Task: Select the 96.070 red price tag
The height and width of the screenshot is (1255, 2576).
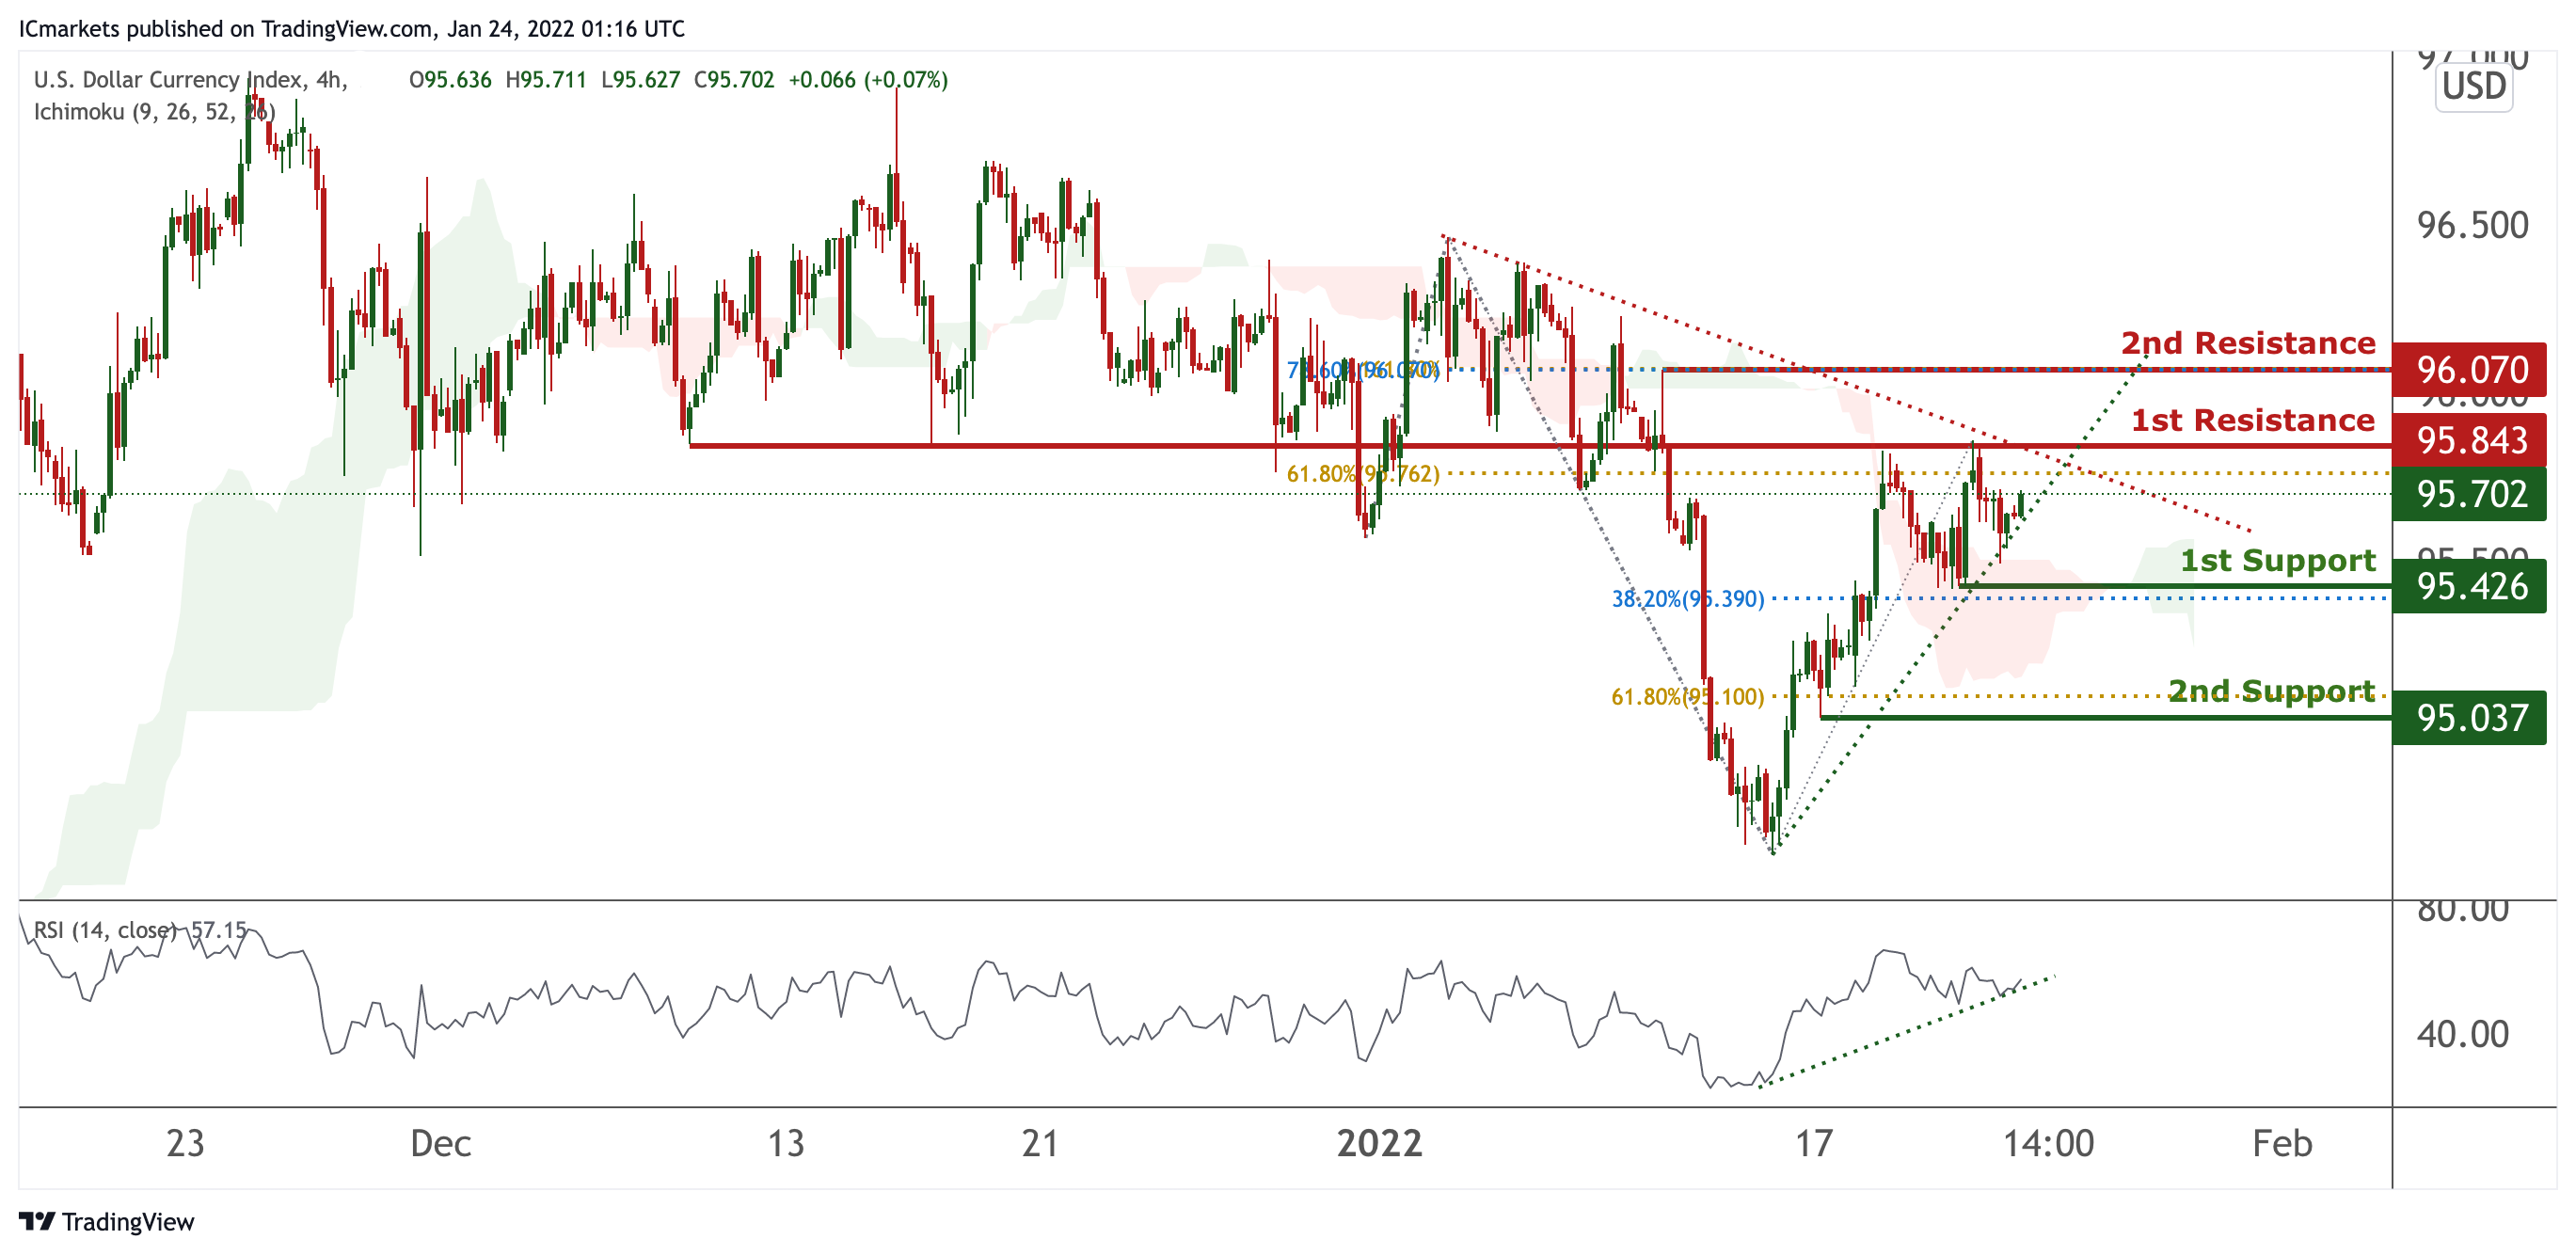Action: (2470, 370)
